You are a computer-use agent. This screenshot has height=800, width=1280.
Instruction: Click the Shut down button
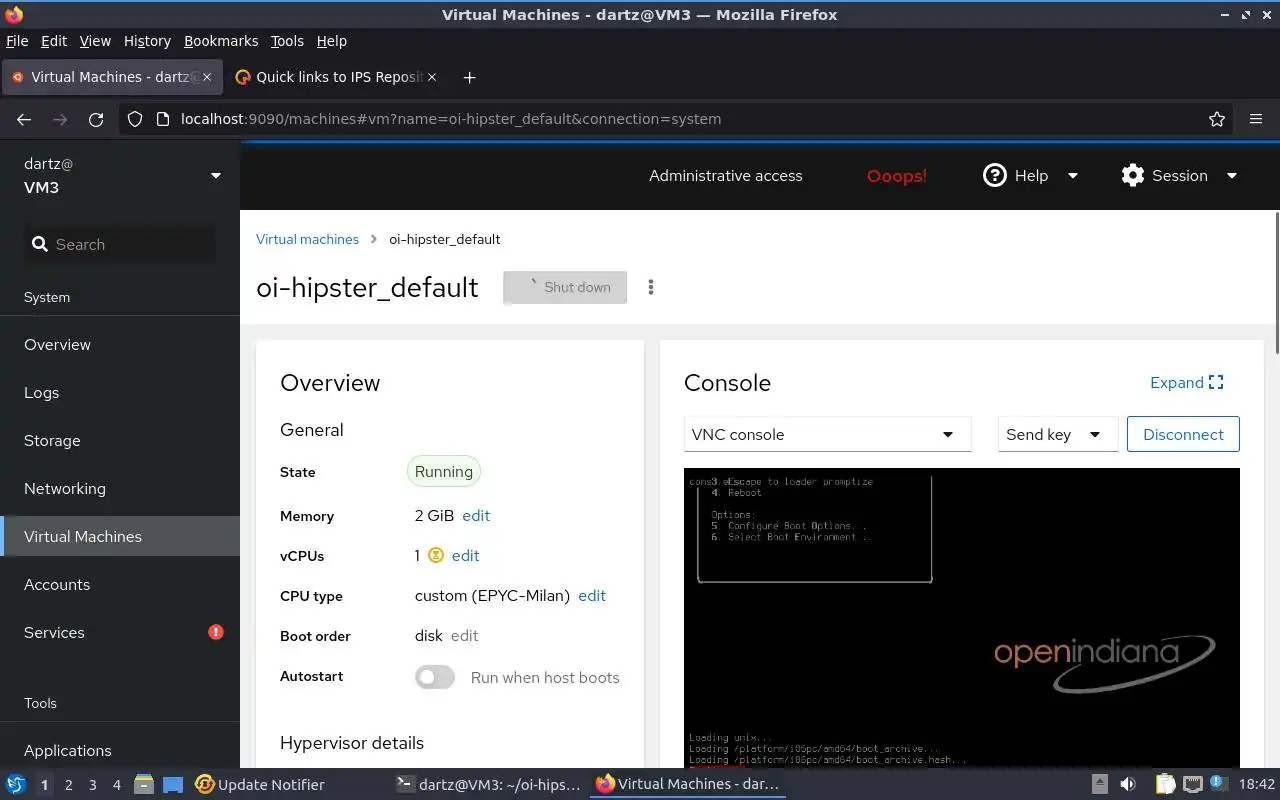(x=565, y=287)
